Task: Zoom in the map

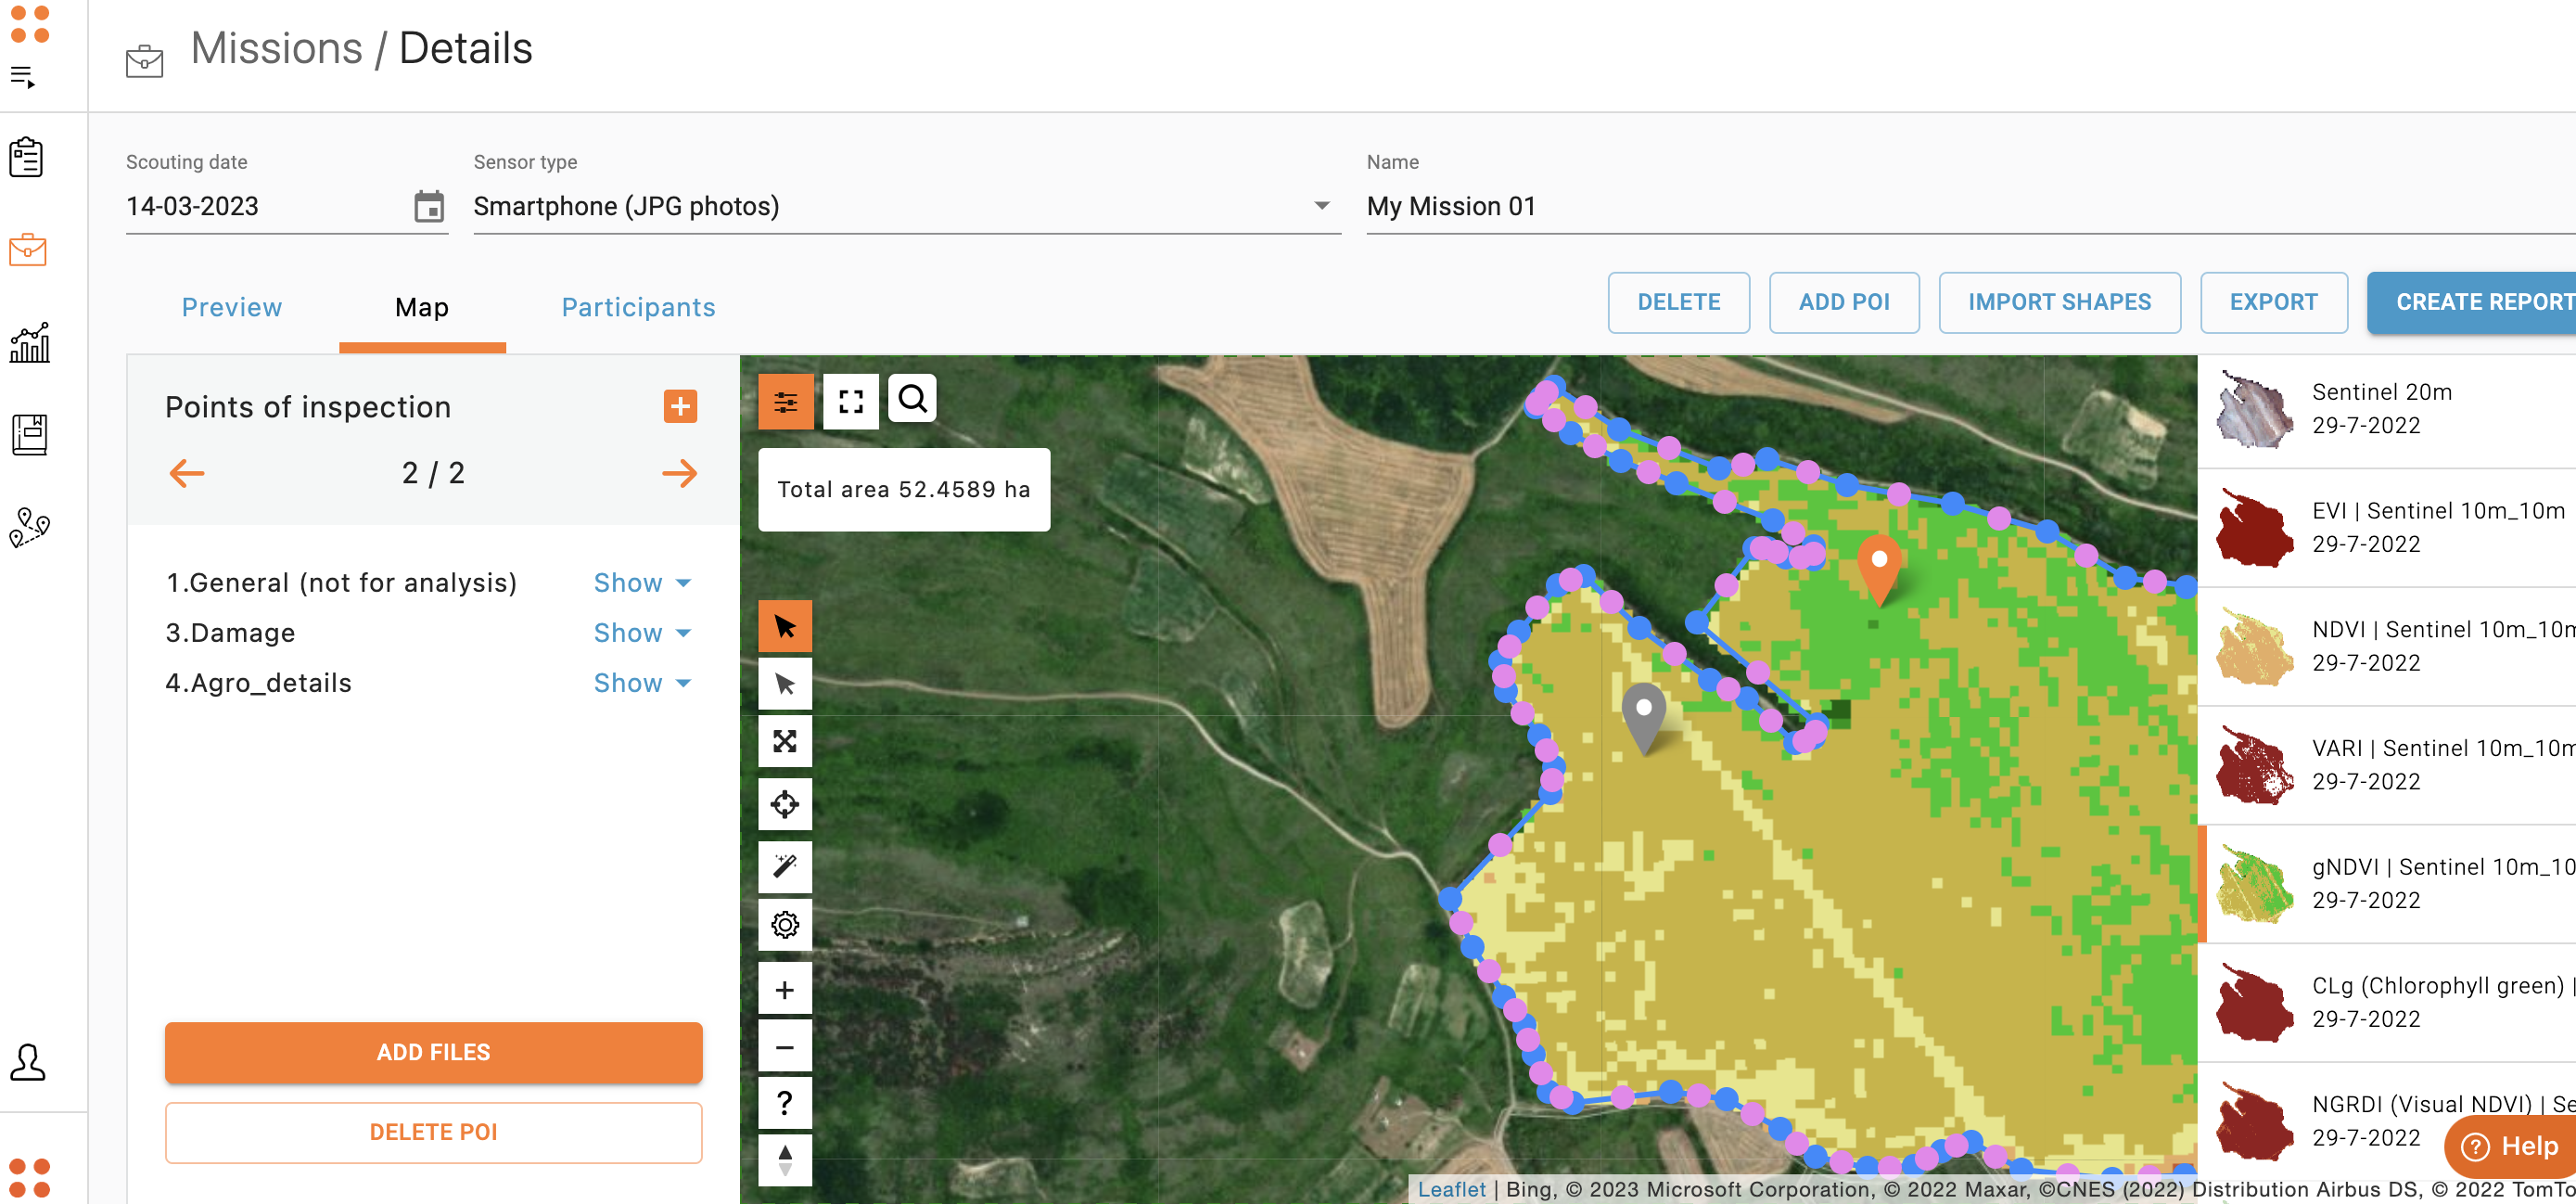Action: (x=785, y=990)
